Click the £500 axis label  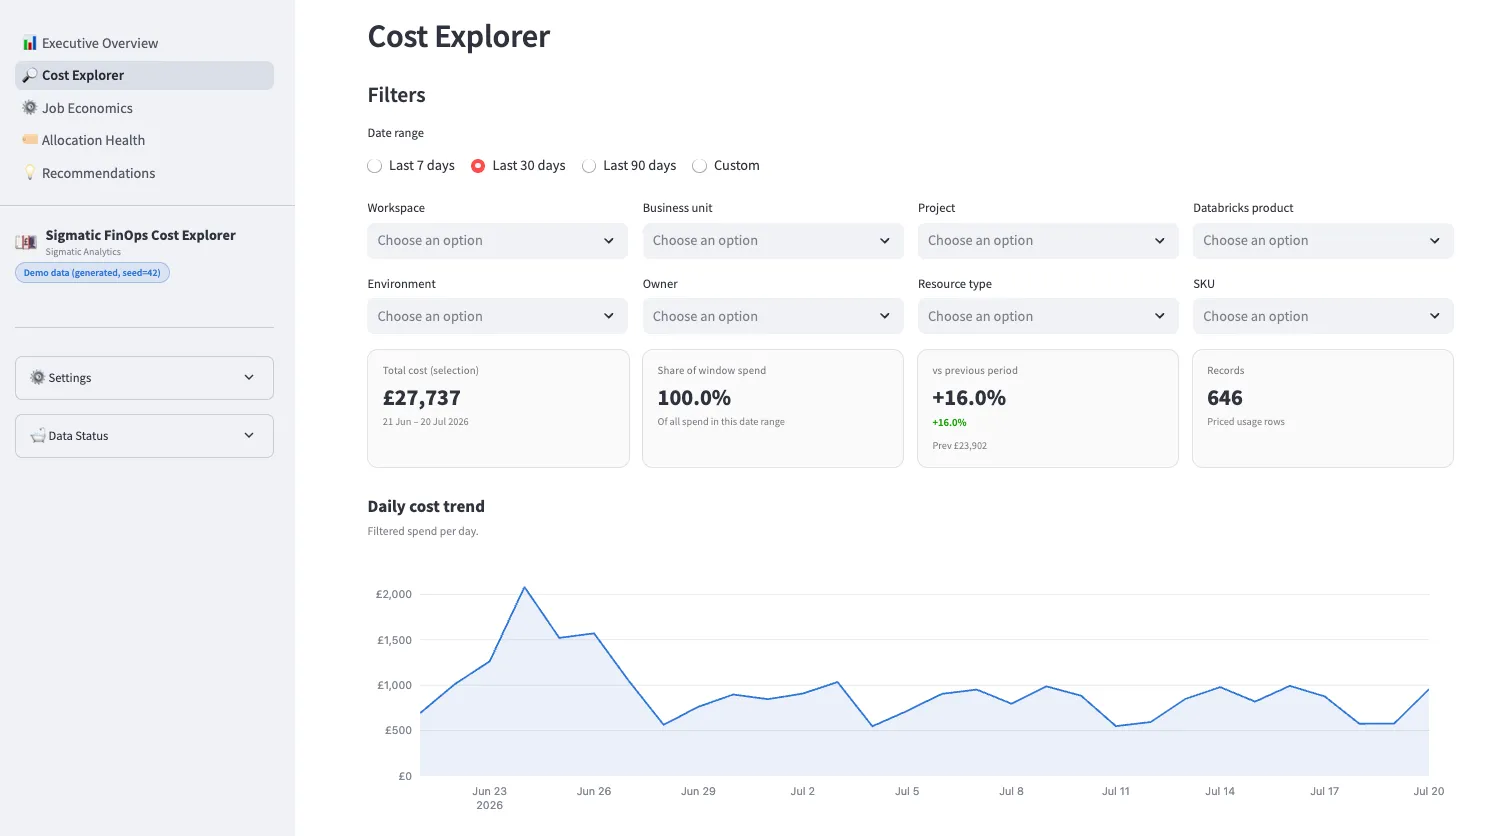[398, 731]
